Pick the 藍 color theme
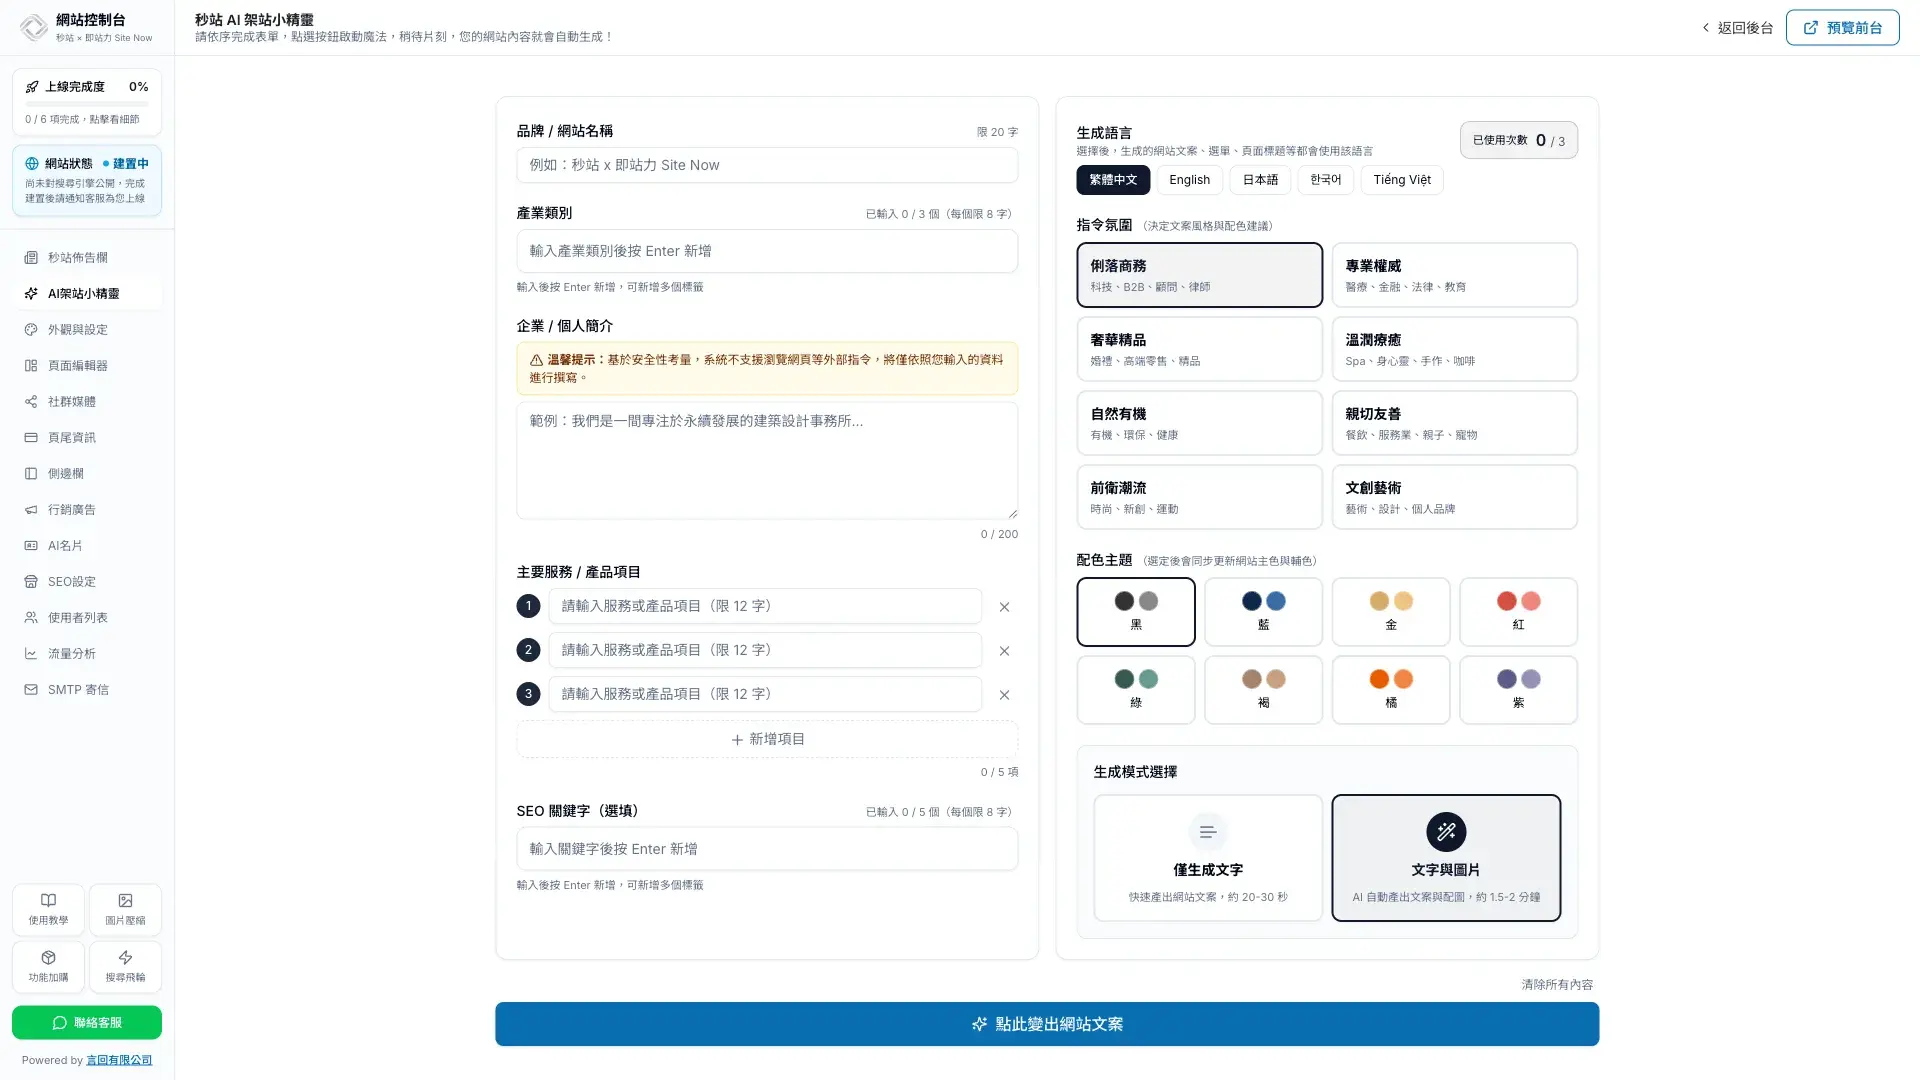Screen dimensions: 1920x1080 (1263, 612)
